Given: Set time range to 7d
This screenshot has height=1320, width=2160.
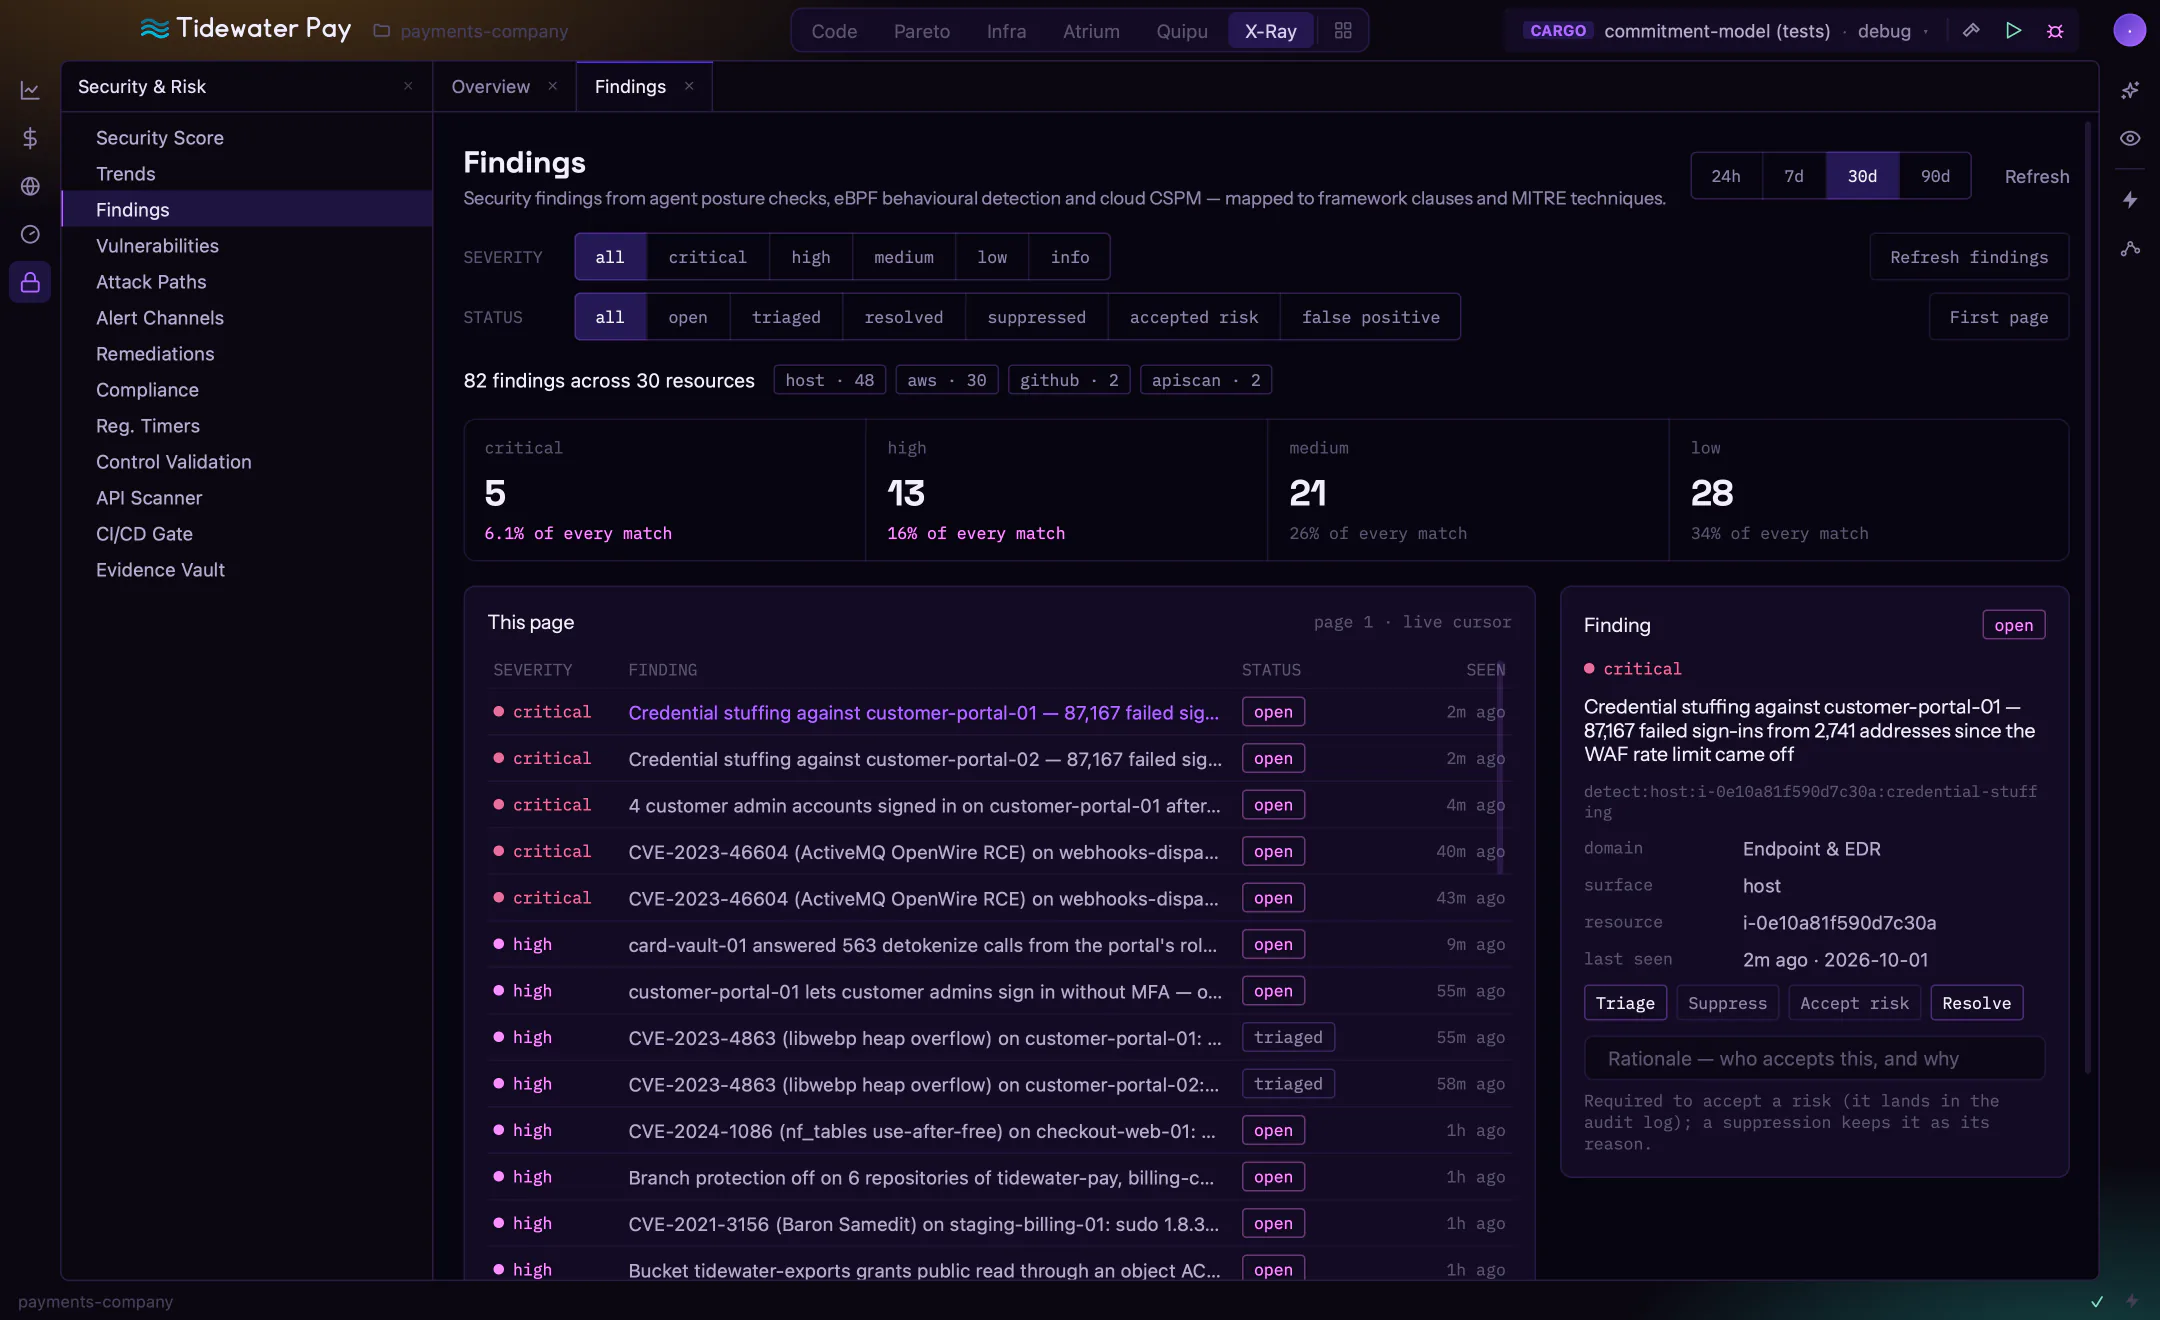Looking at the screenshot, I should click(x=1794, y=176).
